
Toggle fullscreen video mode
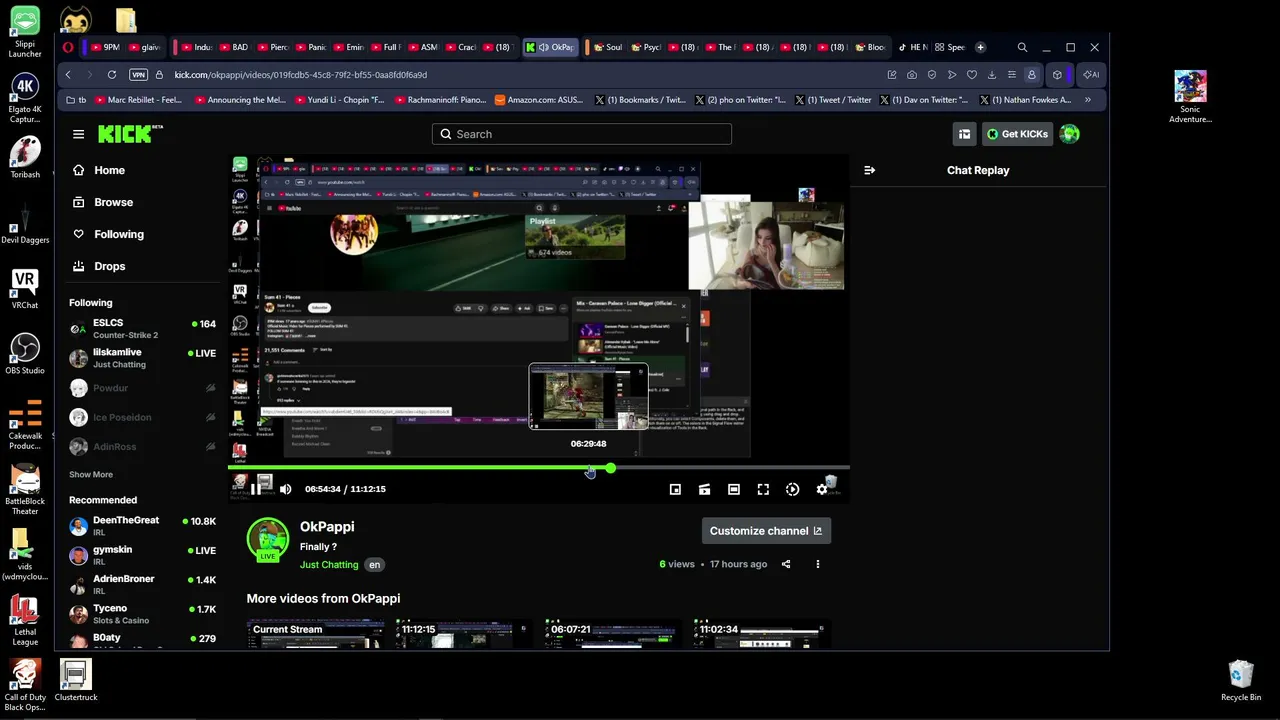tap(763, 489)
